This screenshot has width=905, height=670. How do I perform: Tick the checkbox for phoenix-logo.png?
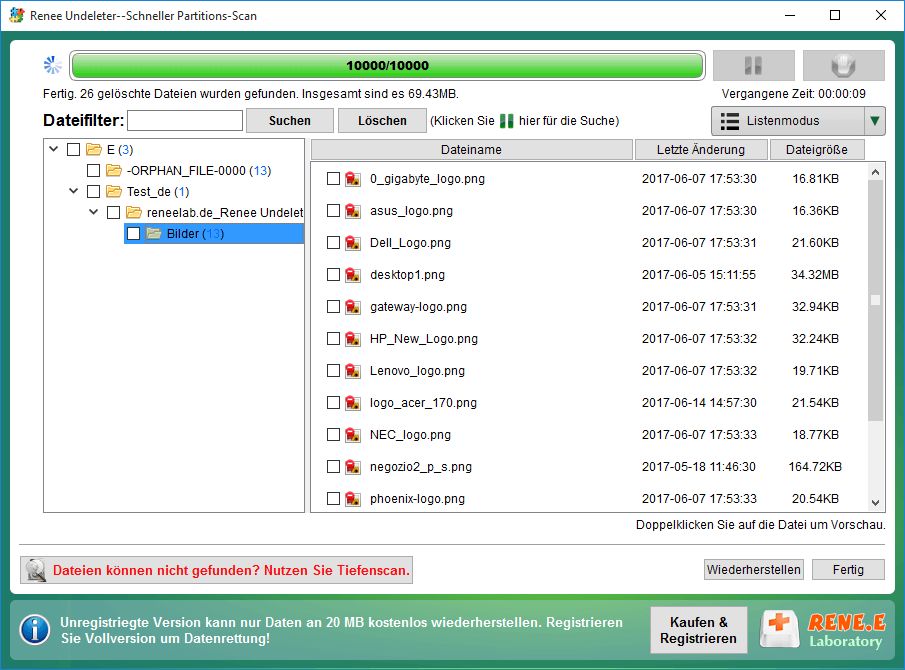coord(333,499)
